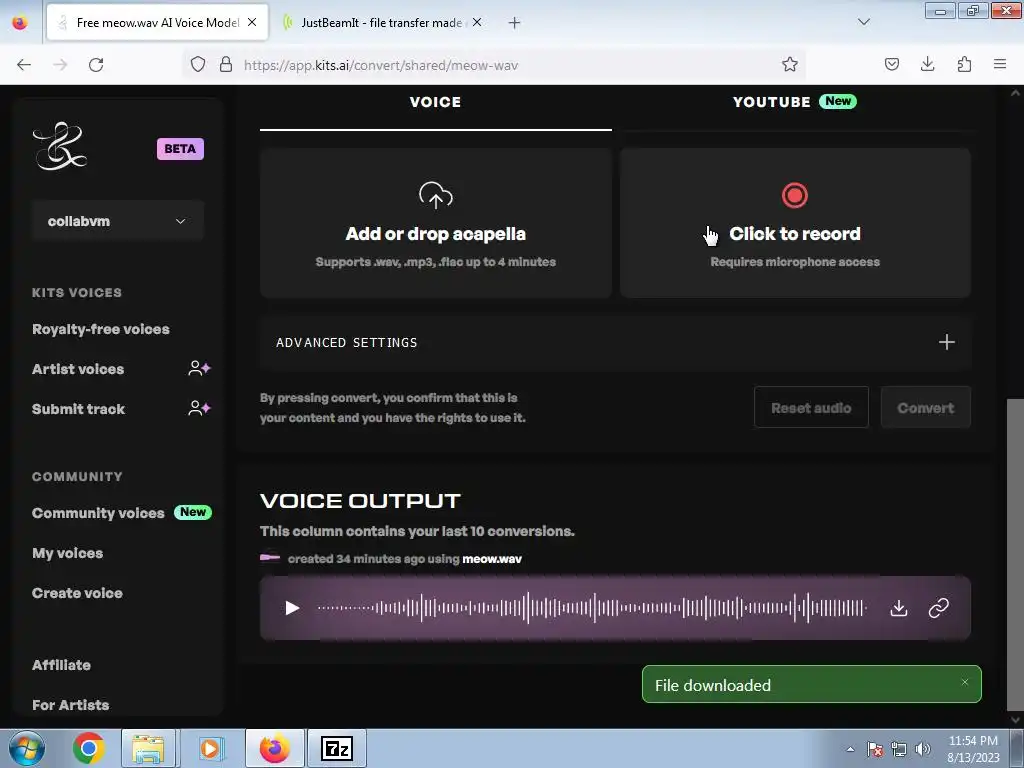Switch to the VOICE tab
The height and width of the screenshot is (768, 1024).
pos(436,102)
